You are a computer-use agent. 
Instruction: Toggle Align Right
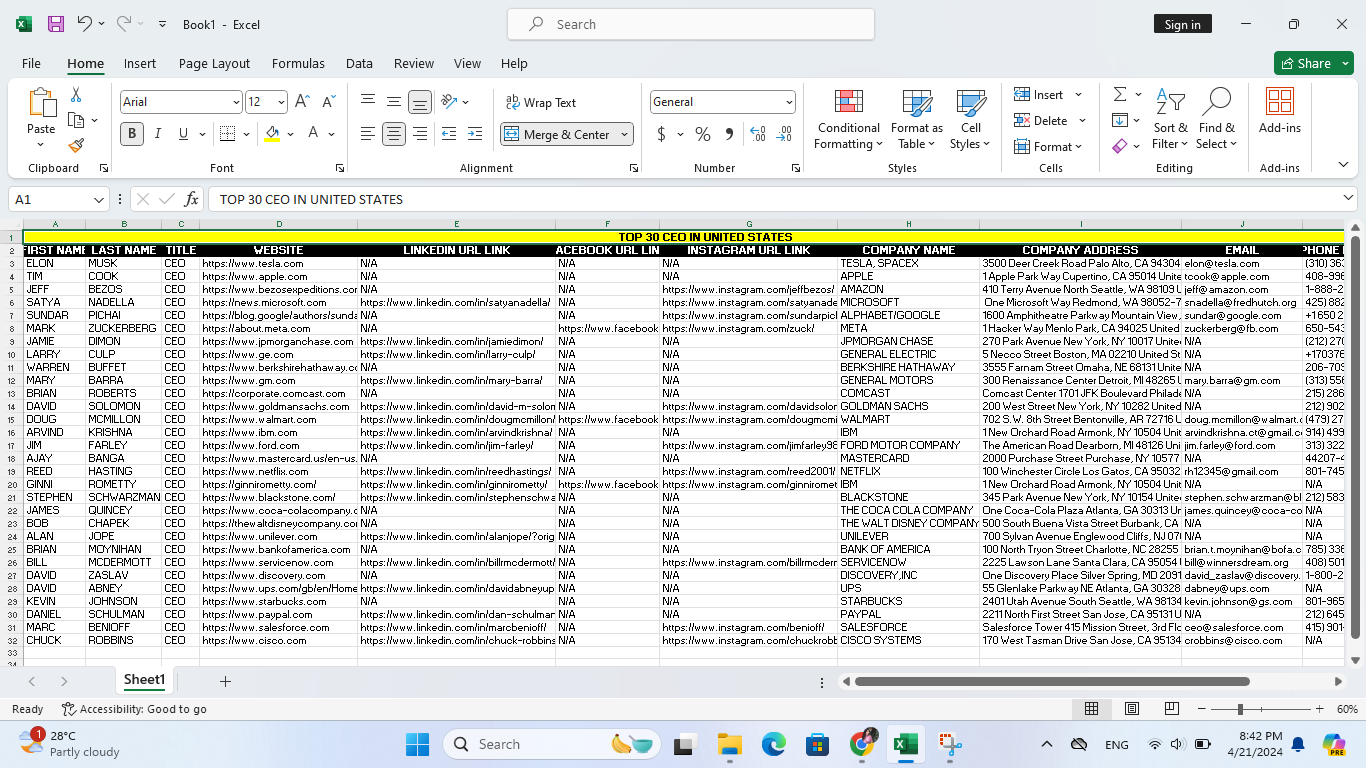pos(420,134)
